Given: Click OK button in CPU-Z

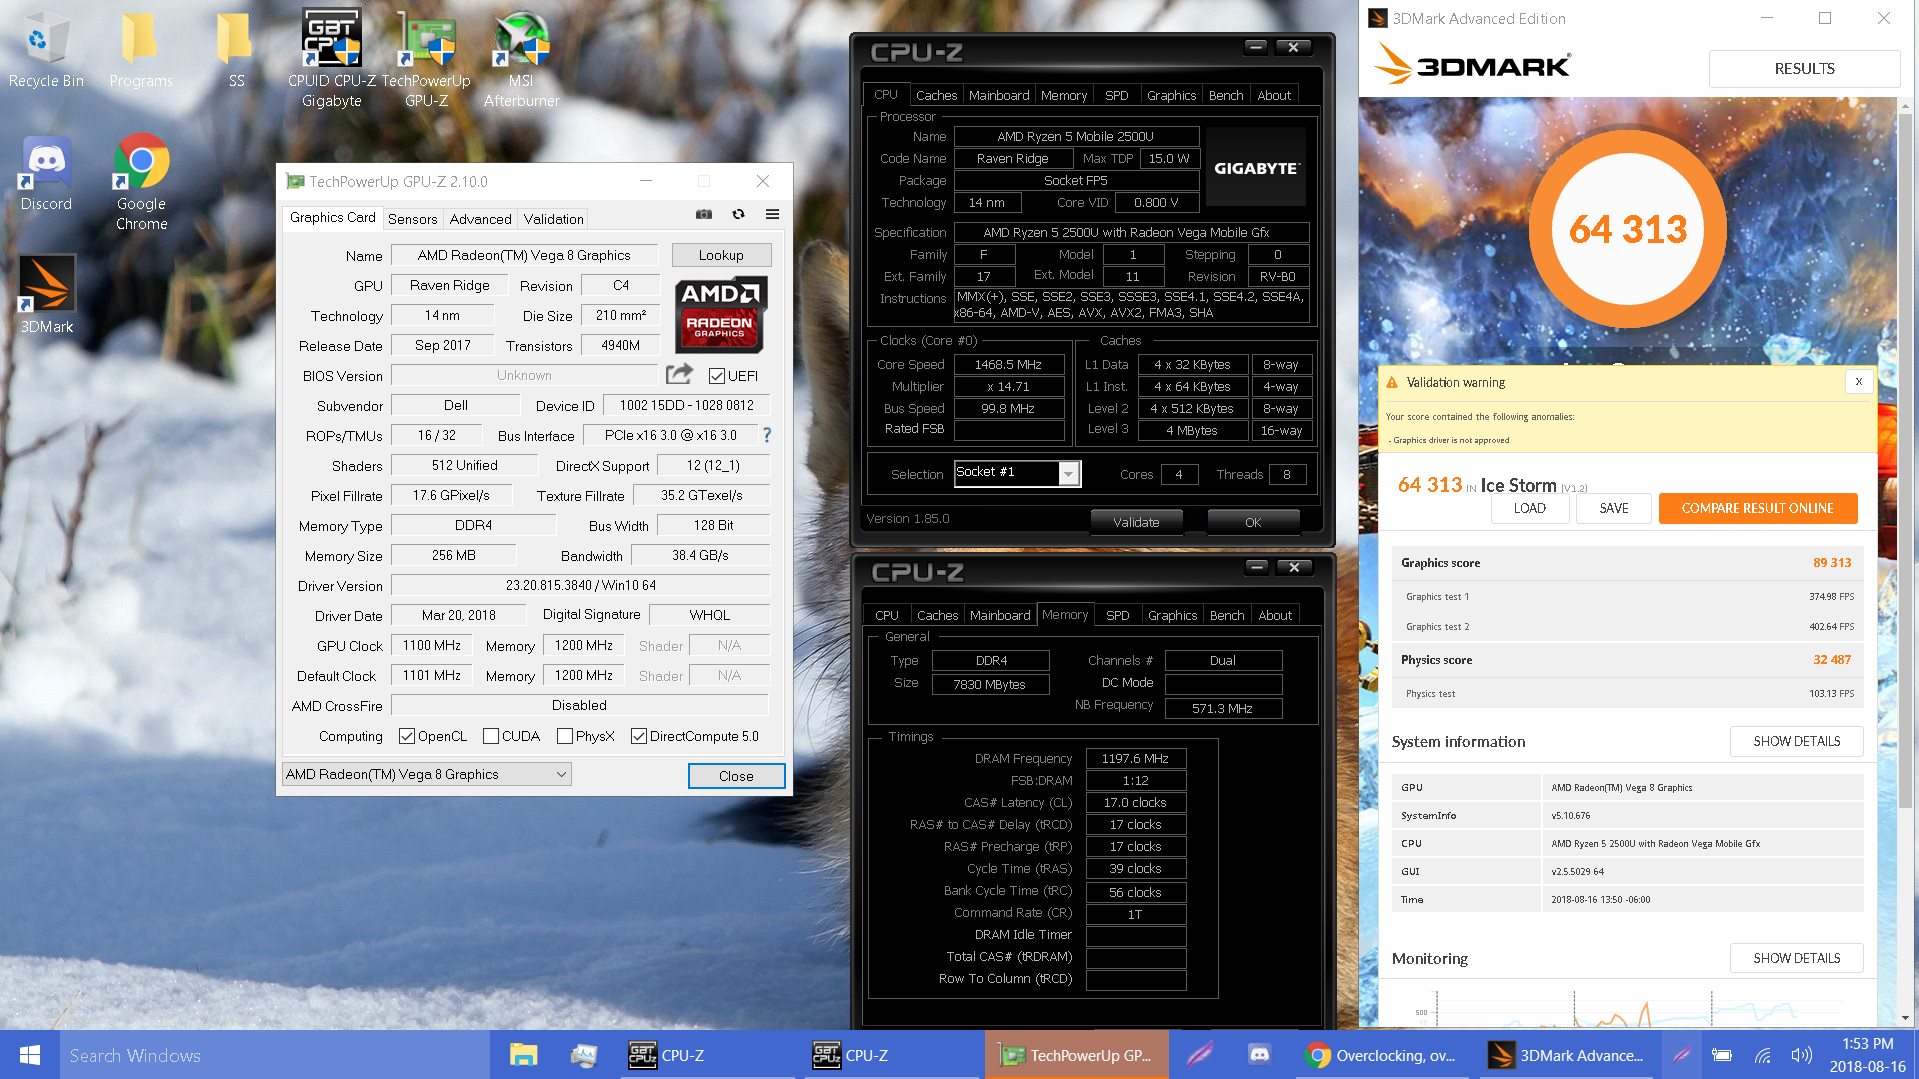Looking at the screenshot, I should 1253,522.
